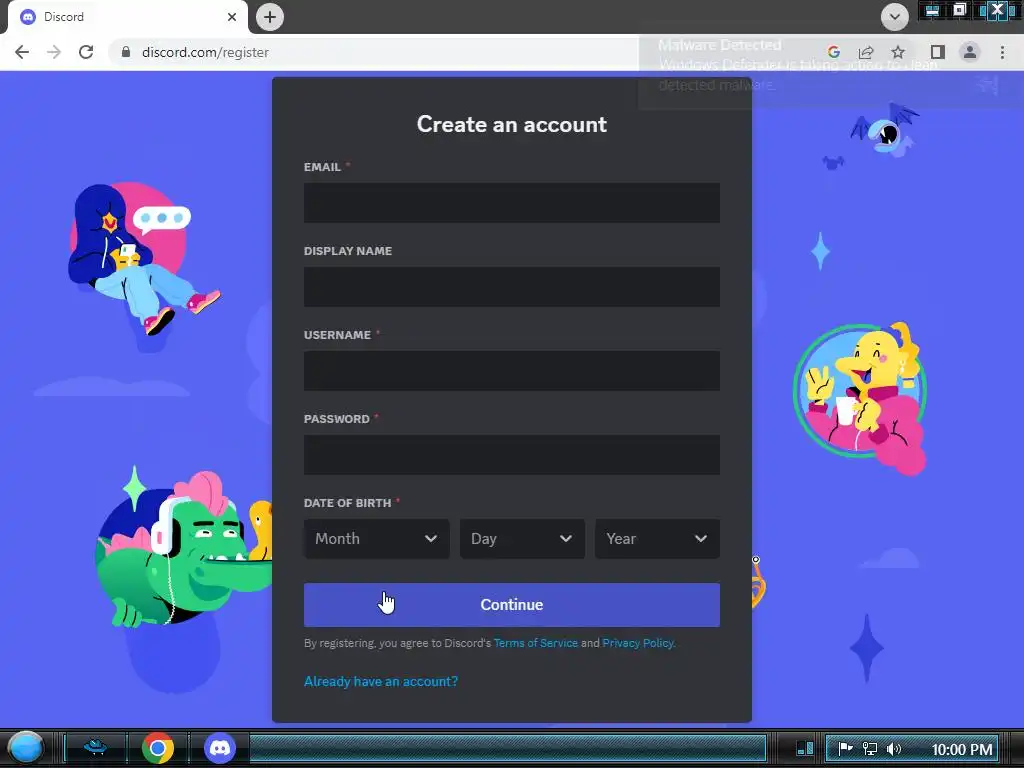Share this page icon

(x=866, y=52)
